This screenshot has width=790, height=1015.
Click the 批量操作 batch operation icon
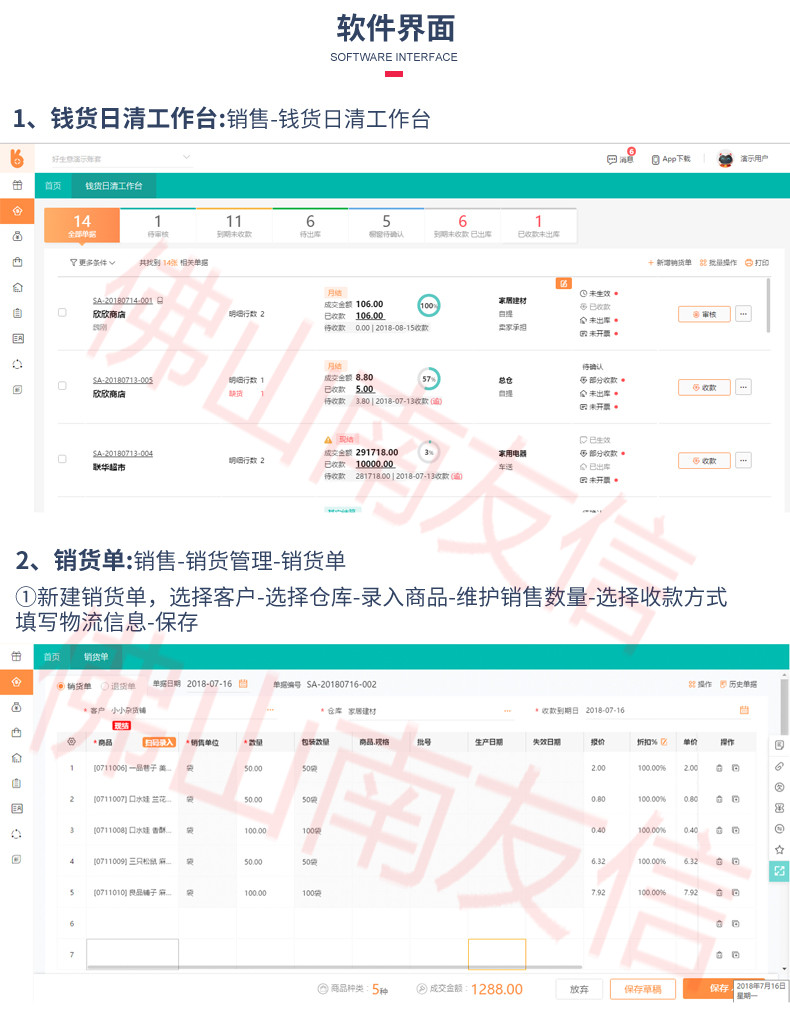point(703,263)
